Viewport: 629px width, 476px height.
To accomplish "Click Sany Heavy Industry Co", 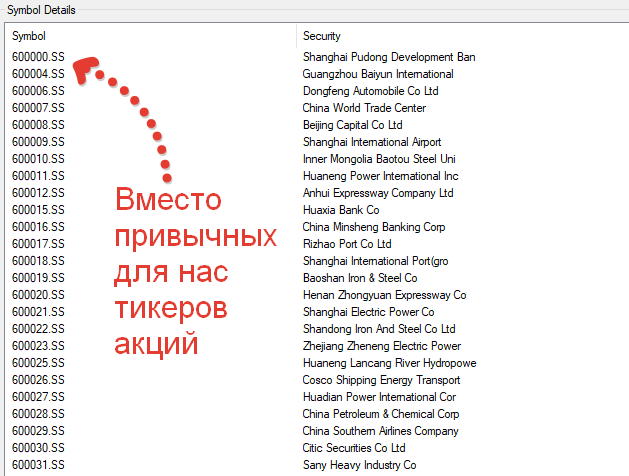I will (359, 465).
